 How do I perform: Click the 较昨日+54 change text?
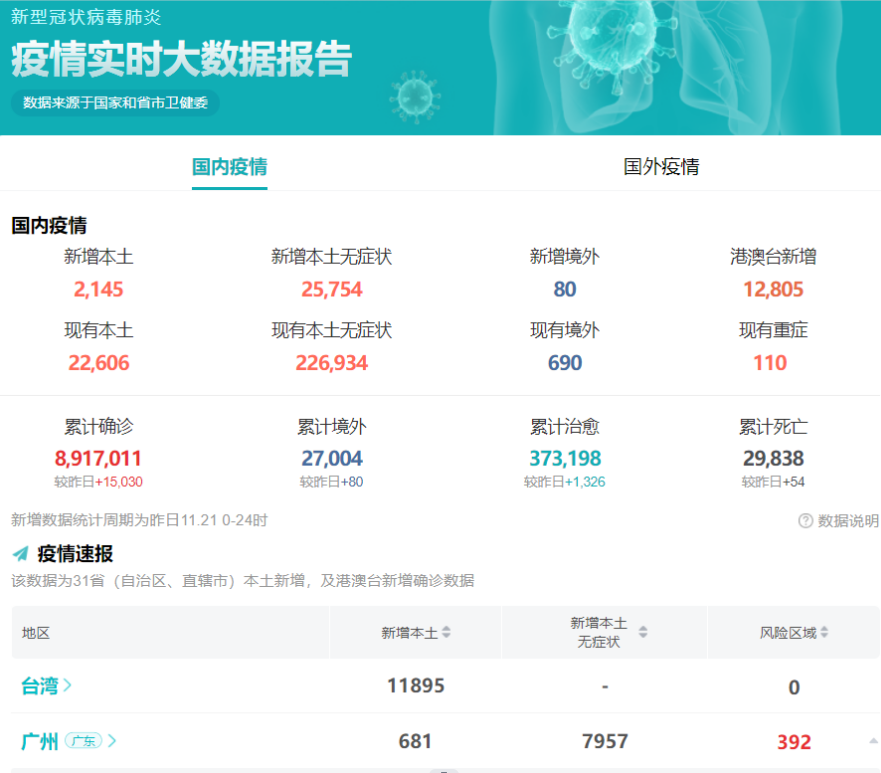pos(773,482)
